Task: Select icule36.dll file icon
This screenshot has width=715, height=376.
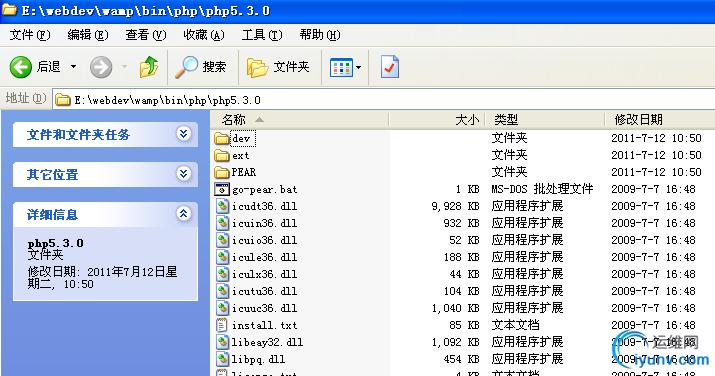Action: tap(222, 257)
